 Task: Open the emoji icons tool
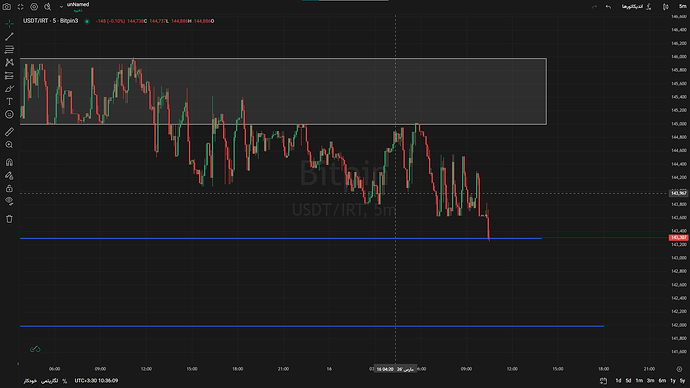point(9,114)
